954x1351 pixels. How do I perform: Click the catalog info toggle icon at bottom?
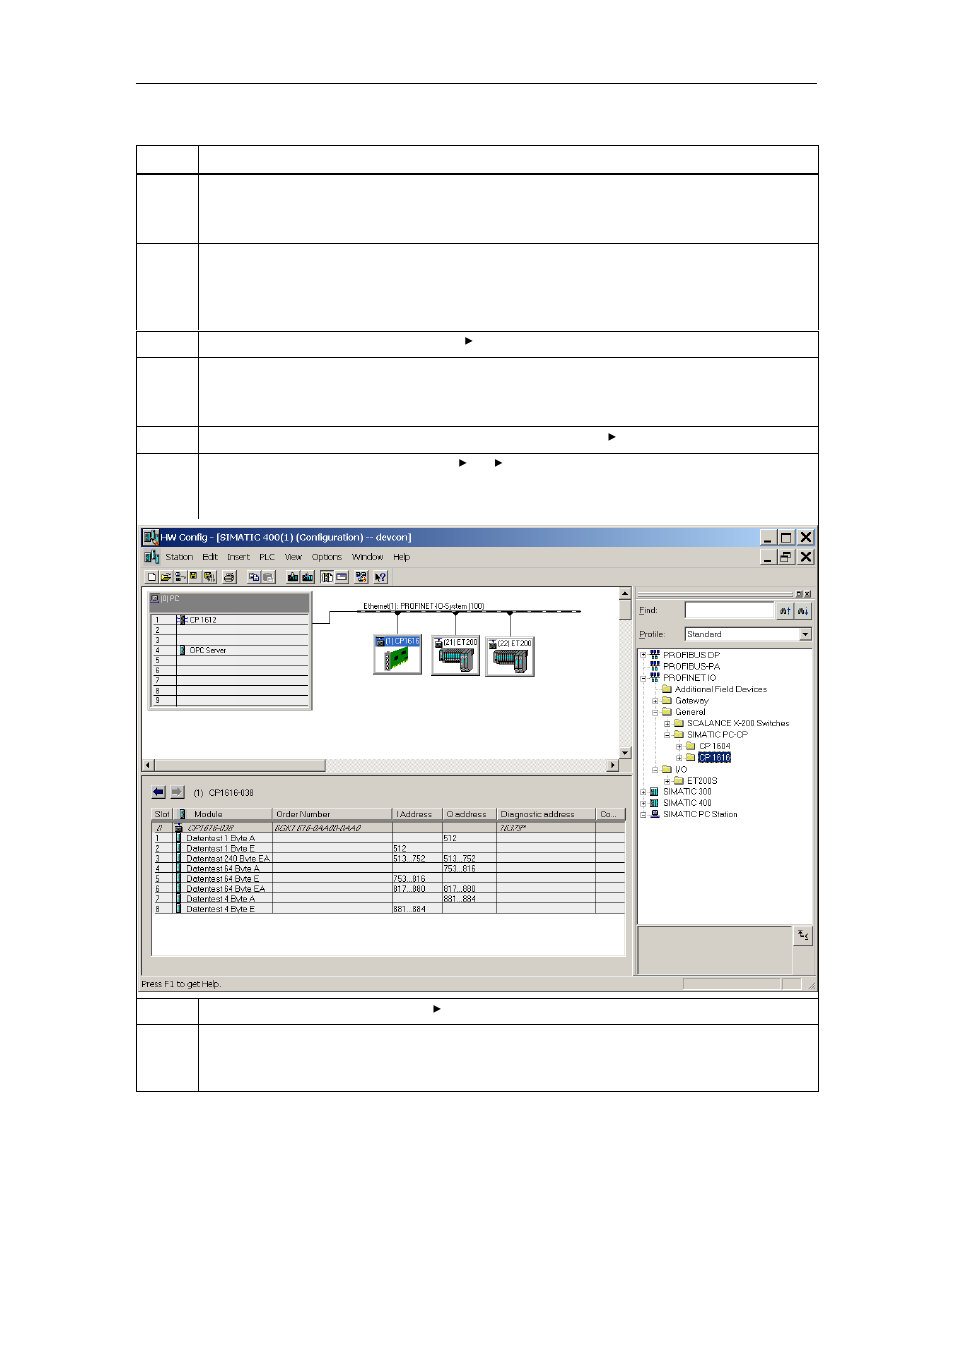(x=803, y=935)
